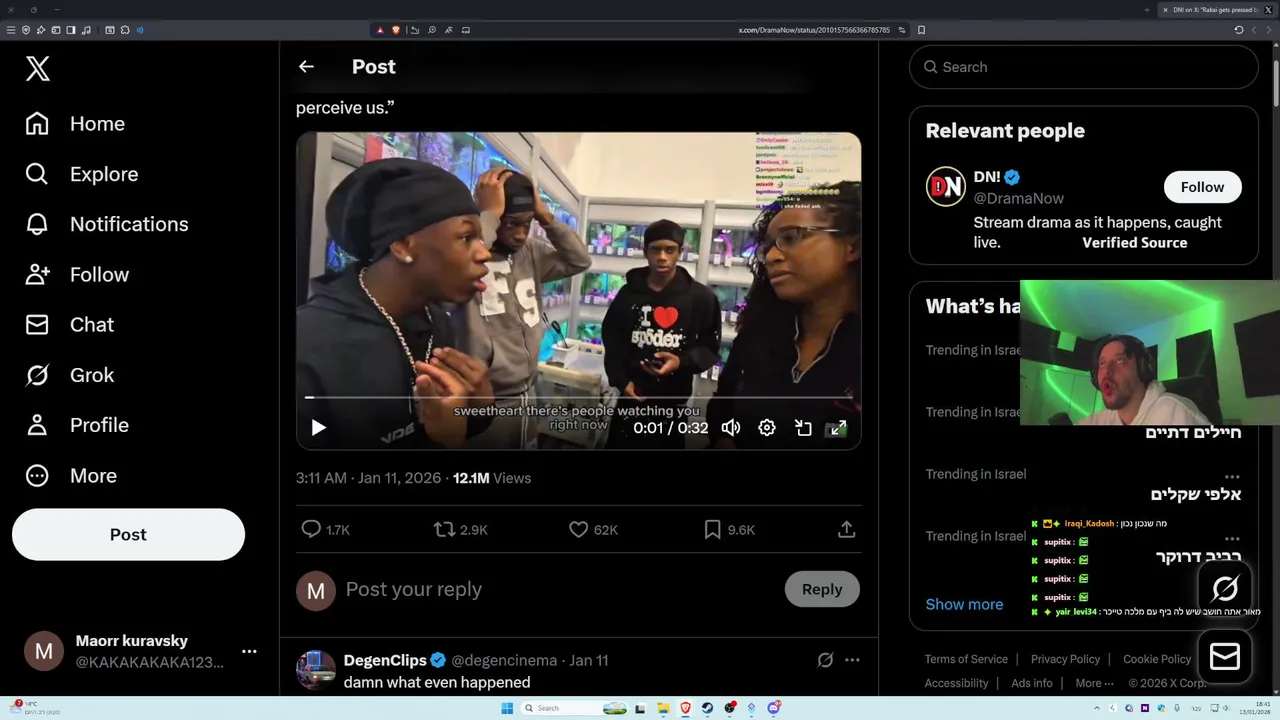Open the Home page
This screenshot has width=1280, height=720.
tap(76, 124)
